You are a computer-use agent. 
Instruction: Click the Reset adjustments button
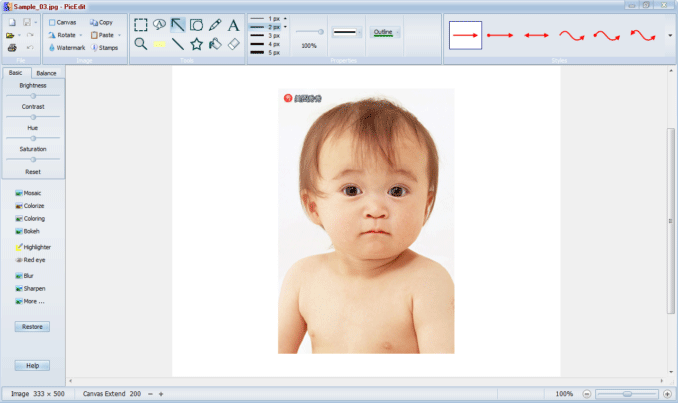(x=33, y=172)
